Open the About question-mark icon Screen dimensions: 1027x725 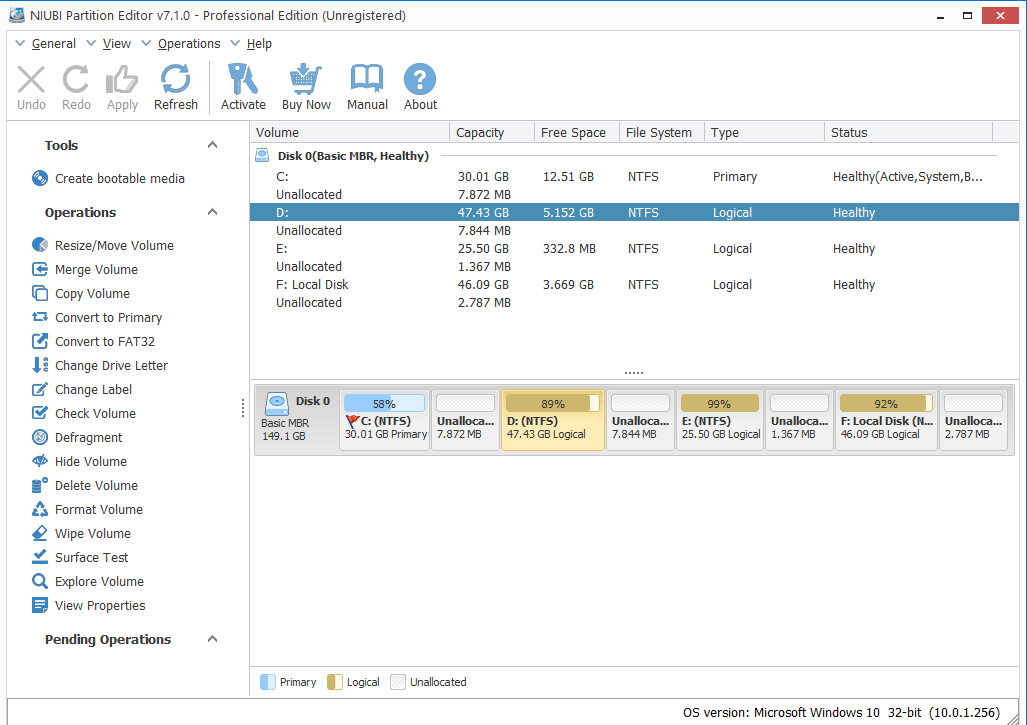[420, 79]
